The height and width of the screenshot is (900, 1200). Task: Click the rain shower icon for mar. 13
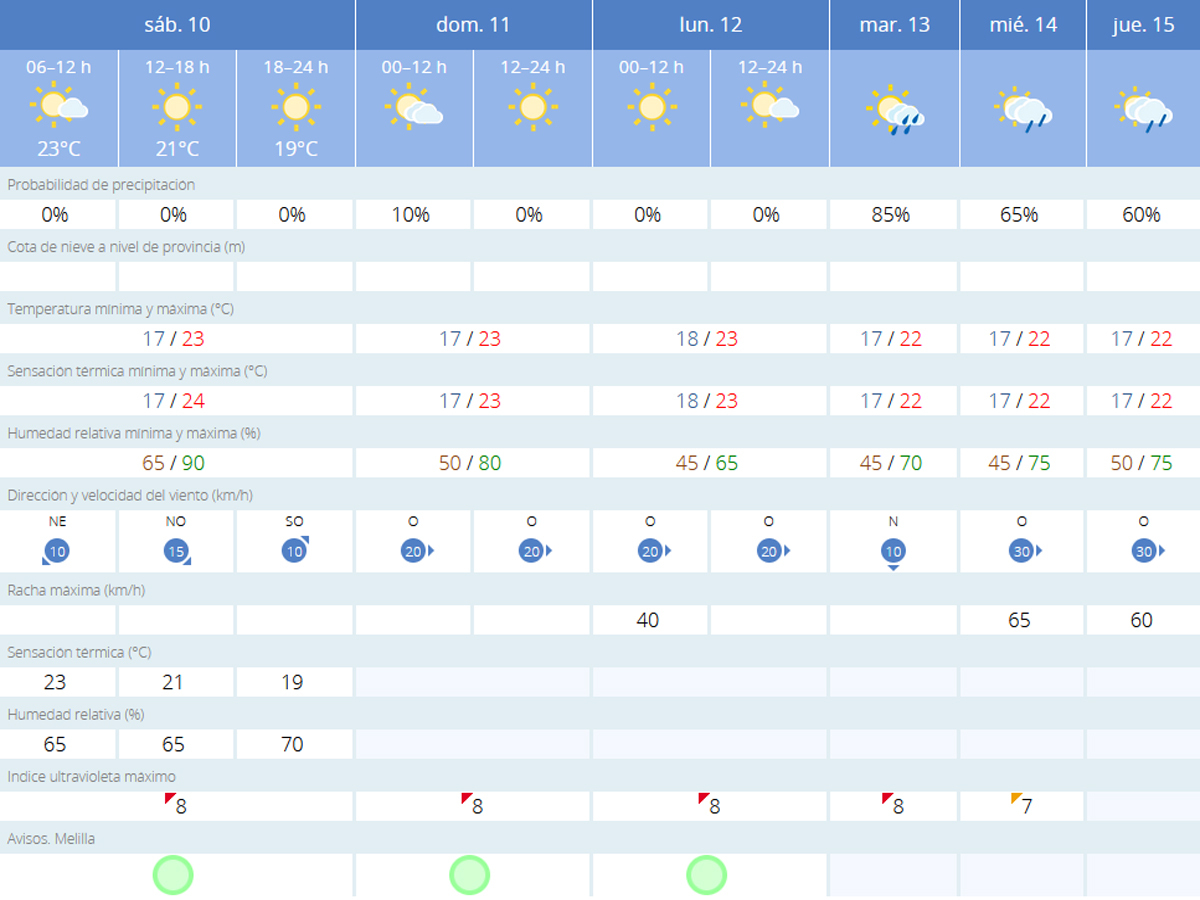pos(895,110)
